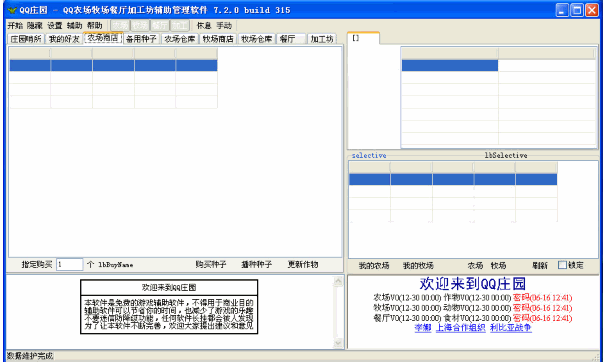Open the 牧场商店 tab
The width and height of the screenshot is (605, 362).
218,39
